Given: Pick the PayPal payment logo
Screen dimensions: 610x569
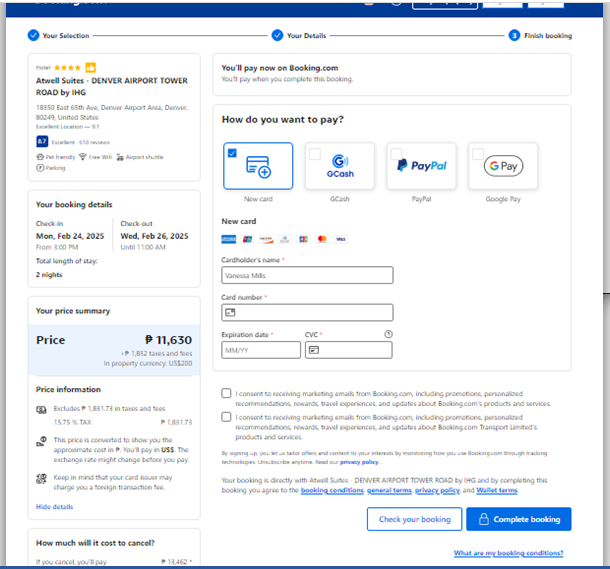Looking at the screenshot, I should [421, 166].
